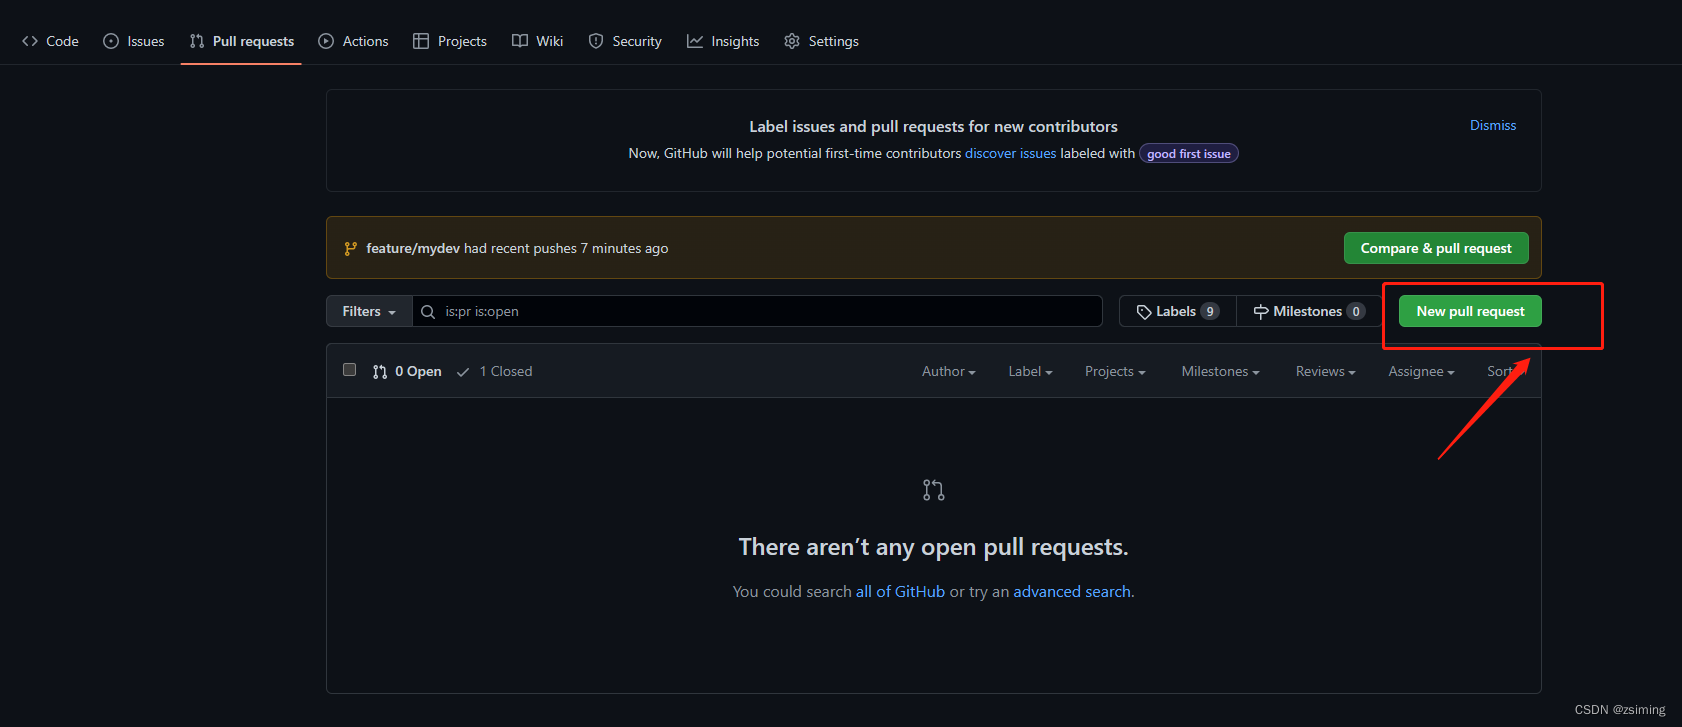Screen dimensions: 1682x727
Task: Switch to the Security tab
Action: (x=625, y=41)
